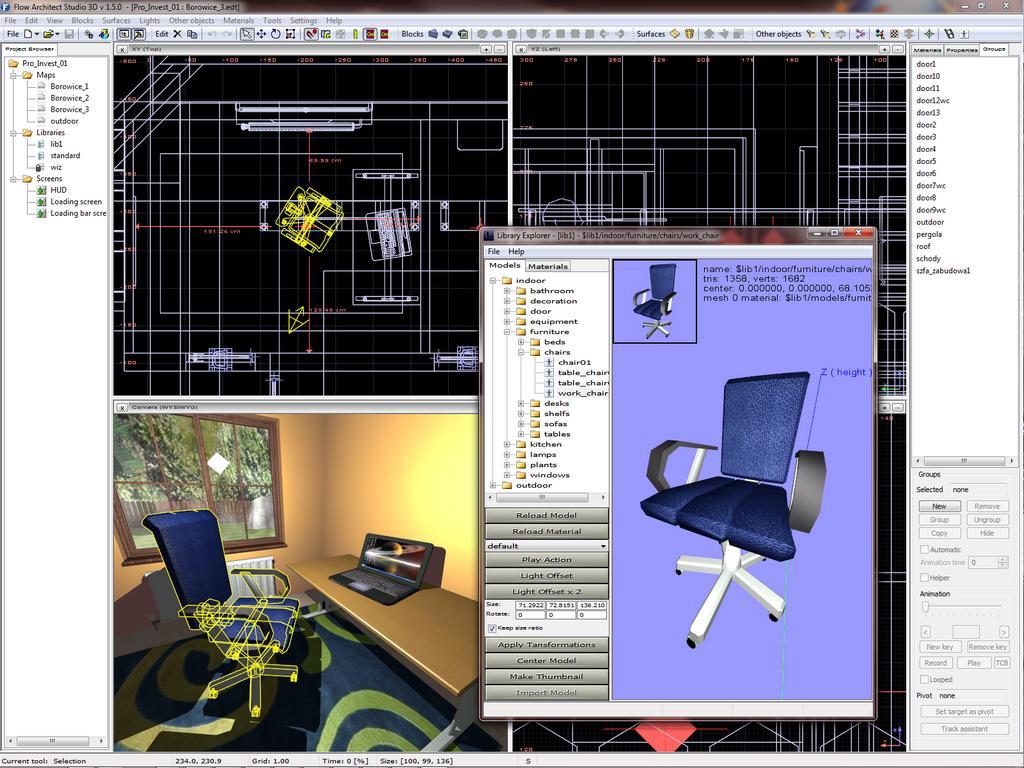This screenshot has height=768, width=1024.
Task: Select work_chair in chairs folder
Action: point(583,393)
